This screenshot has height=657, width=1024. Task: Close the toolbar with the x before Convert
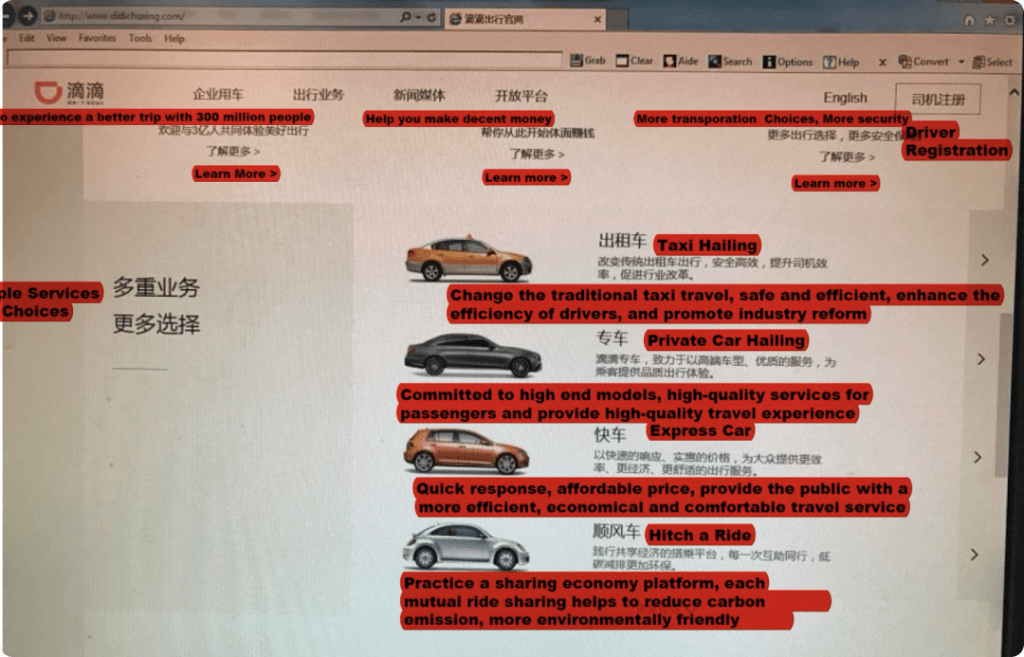click(x=882, y=63)
